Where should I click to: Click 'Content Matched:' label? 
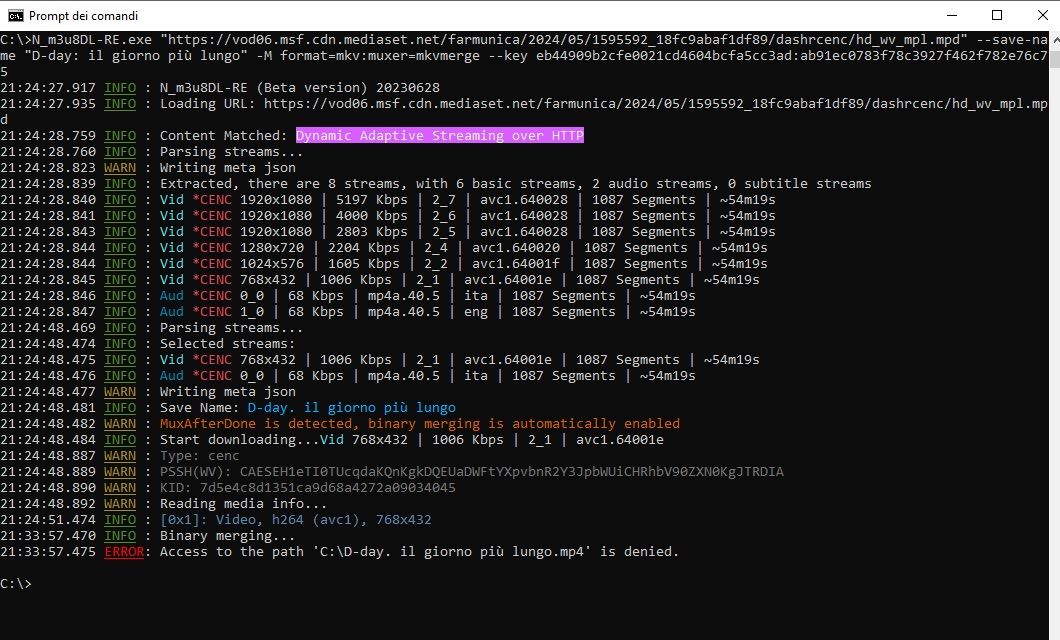(224, 136)
